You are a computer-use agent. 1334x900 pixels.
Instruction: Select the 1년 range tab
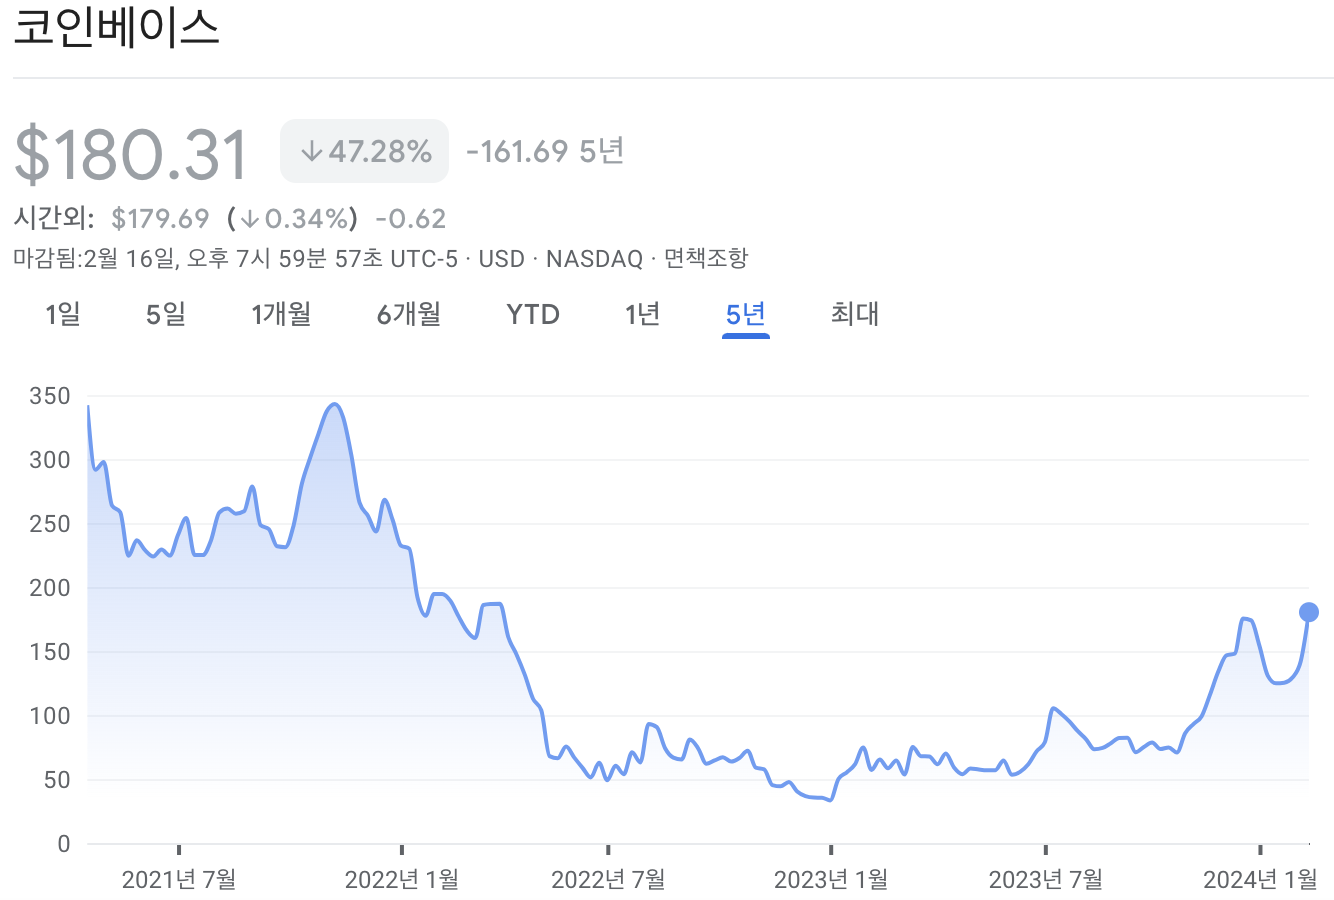[642, 315]
